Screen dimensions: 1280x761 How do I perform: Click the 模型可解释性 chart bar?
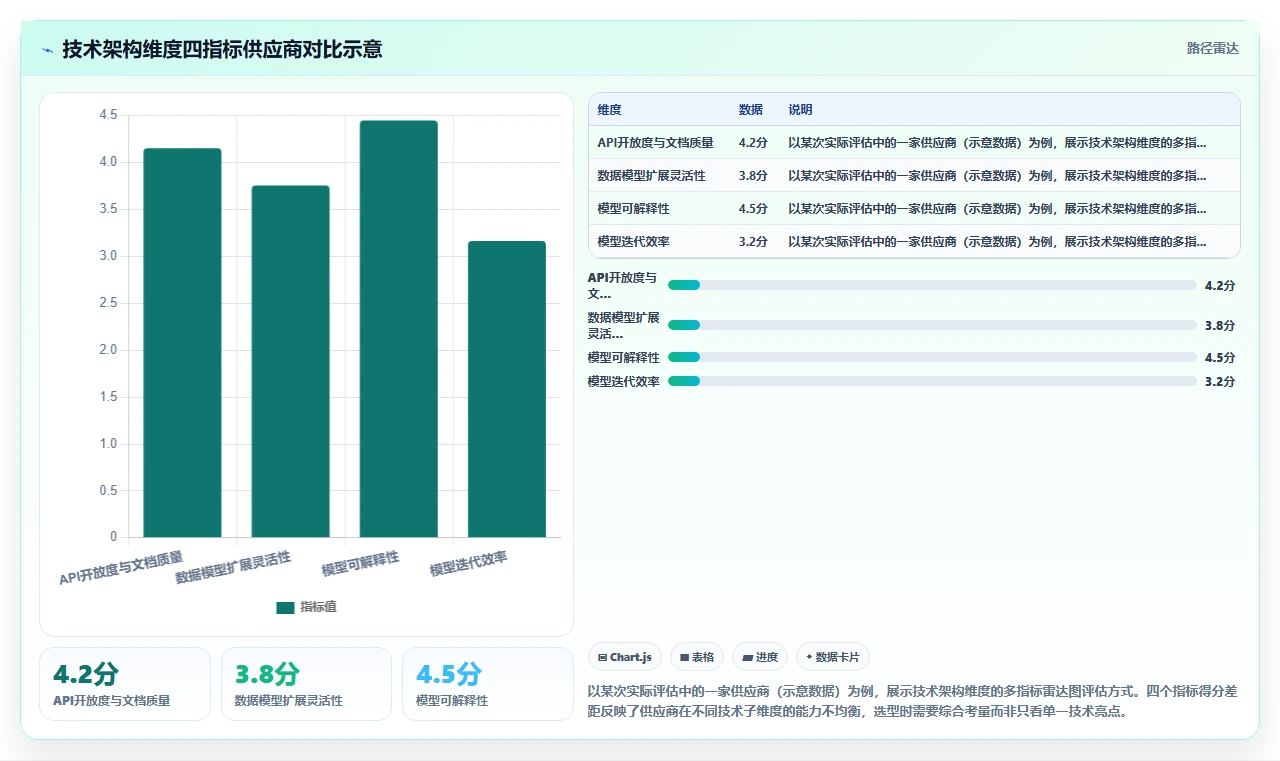click(x=399, y=329)
